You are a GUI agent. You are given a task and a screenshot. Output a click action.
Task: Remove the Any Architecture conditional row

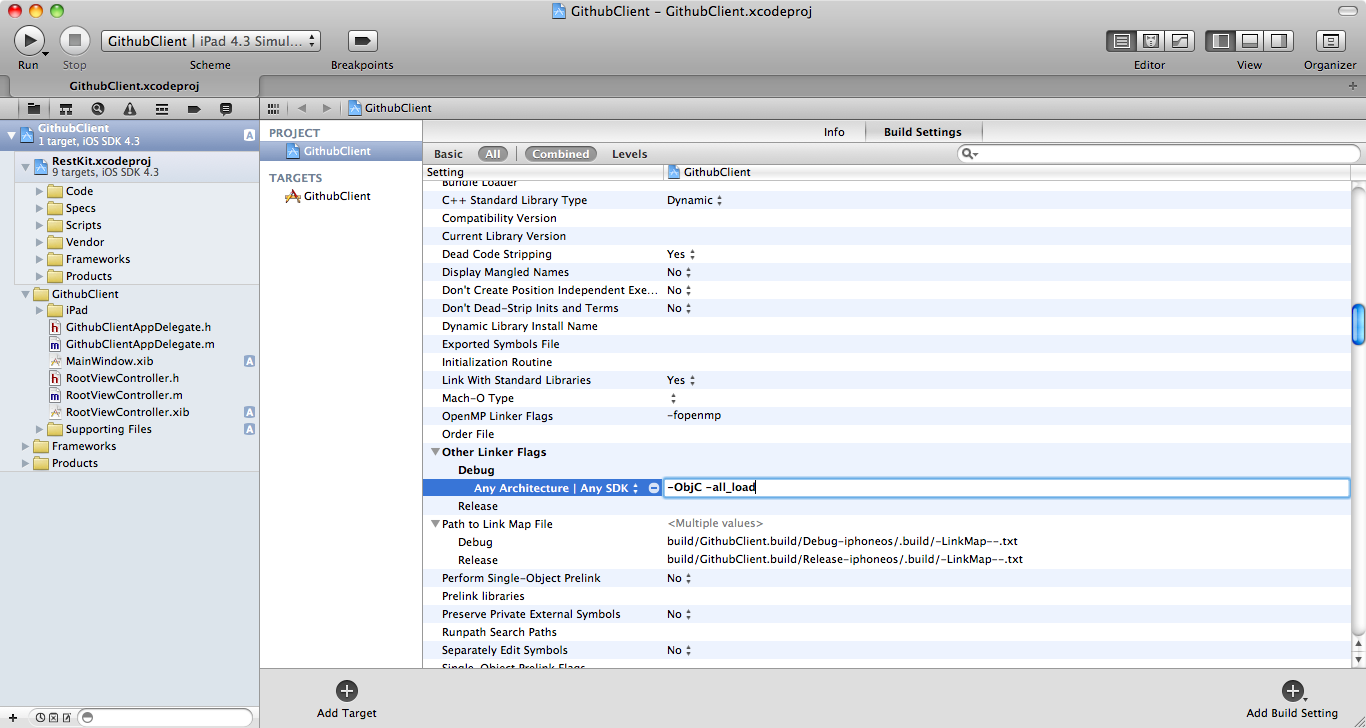(x=654, y=488)
